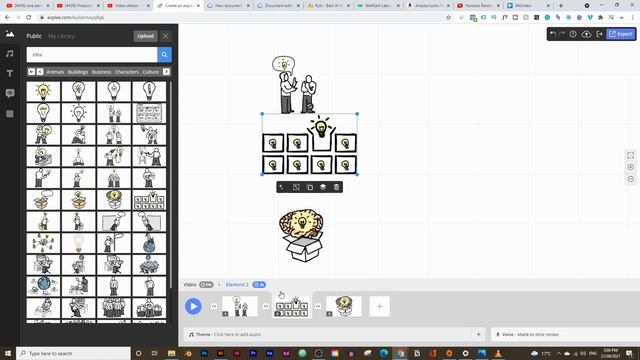Viewport: 640px width, 360px height.
Task: Click the exit icon in top toolbar
Action: point(599,34)
